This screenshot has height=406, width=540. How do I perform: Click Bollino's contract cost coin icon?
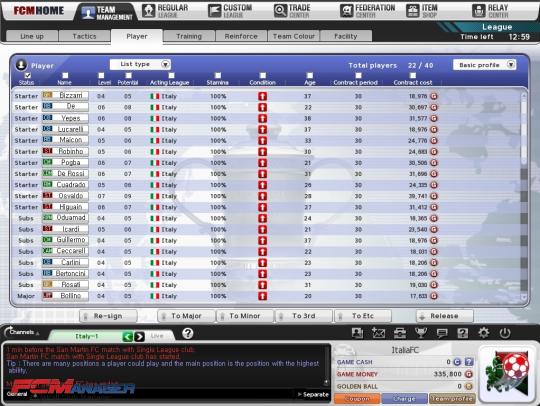pyautogui.click(x=434, y=296)
